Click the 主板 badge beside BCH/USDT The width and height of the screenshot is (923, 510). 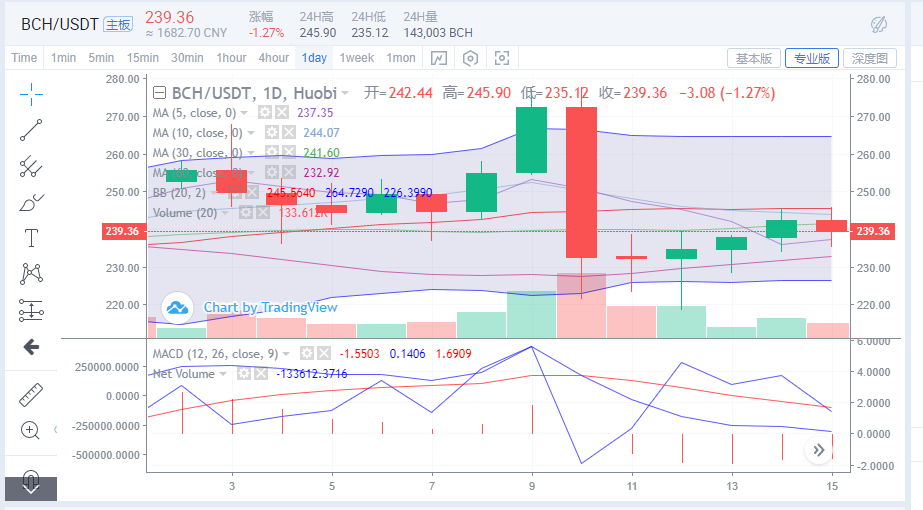click(118, 24)
